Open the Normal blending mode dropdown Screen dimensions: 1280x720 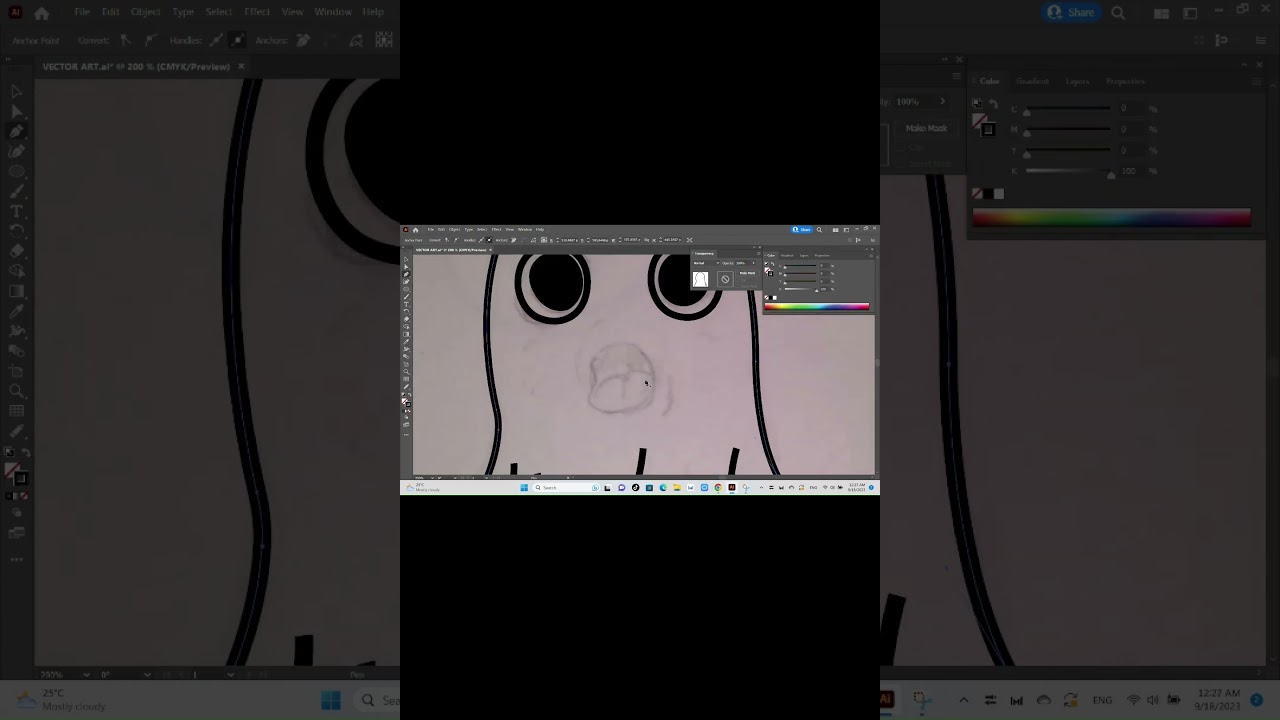pyautogui.click(x=706, y=263)
